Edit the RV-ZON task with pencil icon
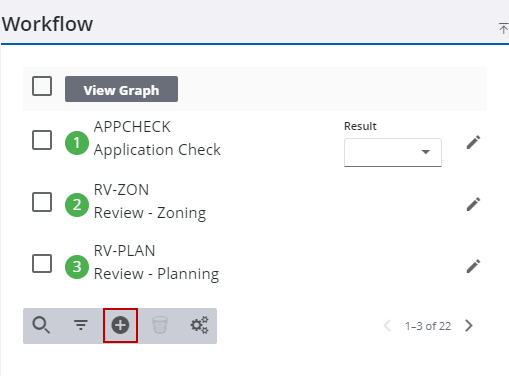 (x=473, y=204)
